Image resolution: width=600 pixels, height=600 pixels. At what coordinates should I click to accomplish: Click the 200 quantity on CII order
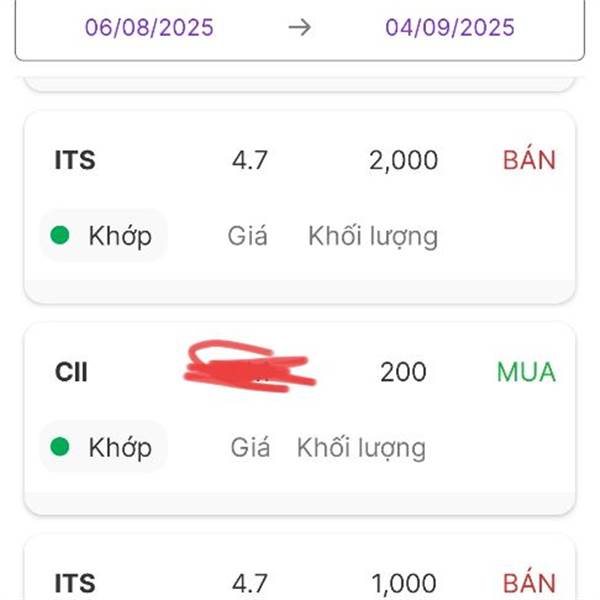[x=403, y=372]
